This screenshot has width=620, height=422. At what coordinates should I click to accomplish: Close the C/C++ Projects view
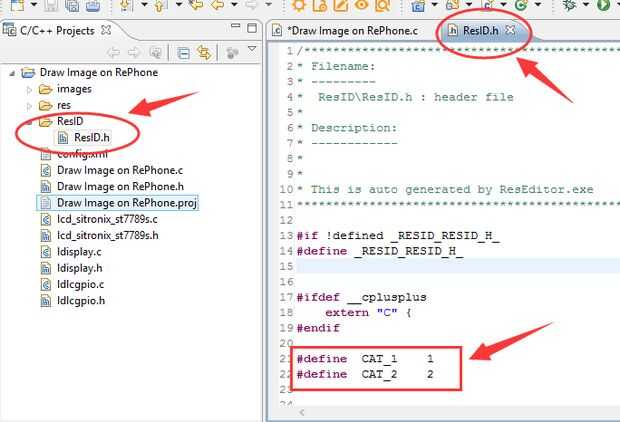pyautogui.click(x=106, y=30)
